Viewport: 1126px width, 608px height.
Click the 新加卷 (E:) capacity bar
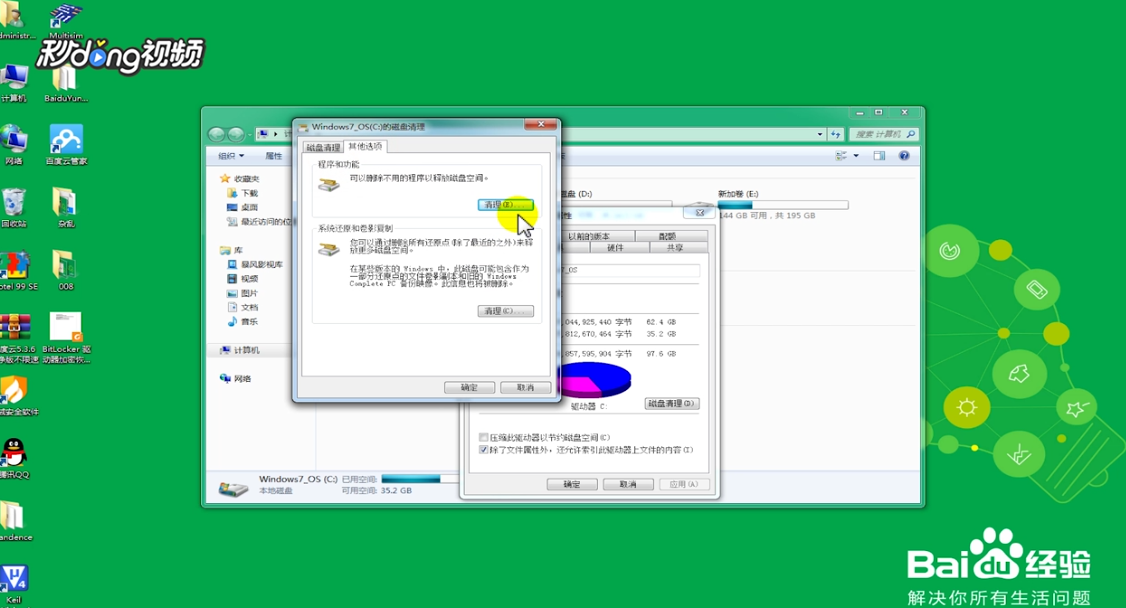pos(783,205)
